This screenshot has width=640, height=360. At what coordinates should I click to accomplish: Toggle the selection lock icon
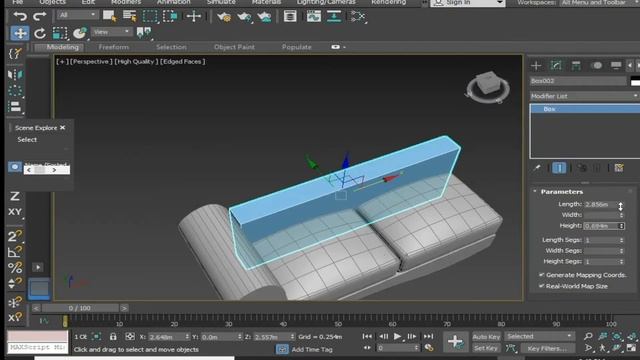pos(113,336)
